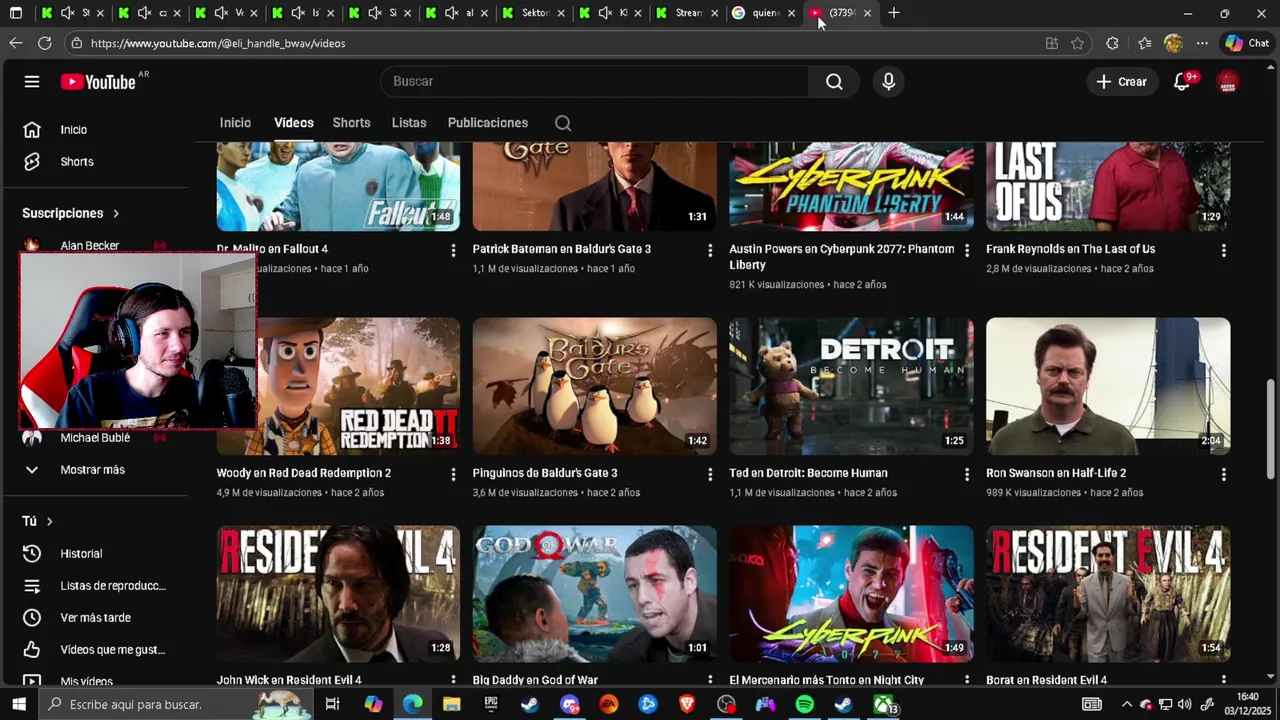Open more options for Austin Powers video
The height and width of the screenshot is (720, 1280).
coord(967,250)
